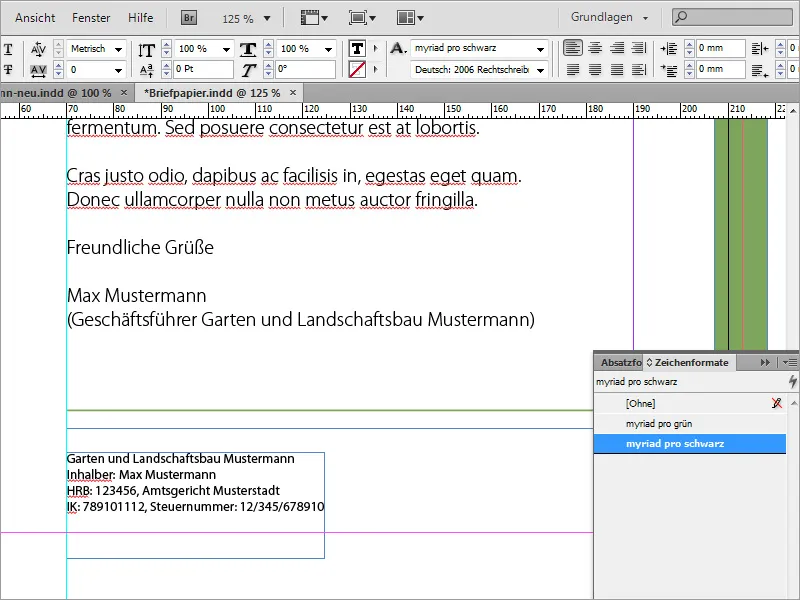
Task: Align paragraph away from the spine
Action: click(x=639, y=69)
